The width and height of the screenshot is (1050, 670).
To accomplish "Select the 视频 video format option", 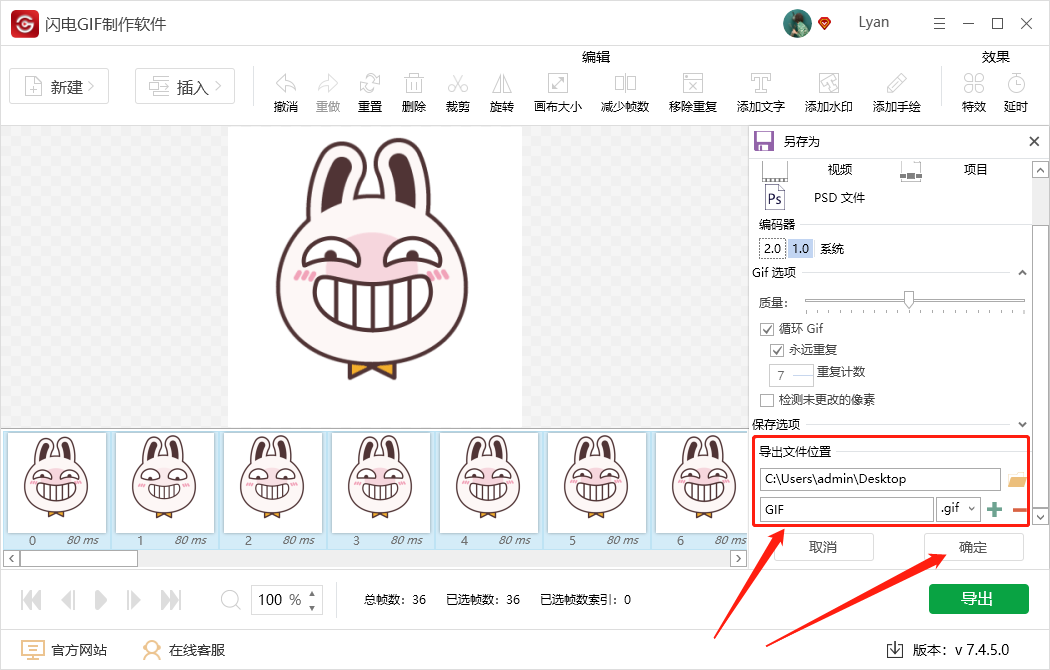I will point(840,169).
